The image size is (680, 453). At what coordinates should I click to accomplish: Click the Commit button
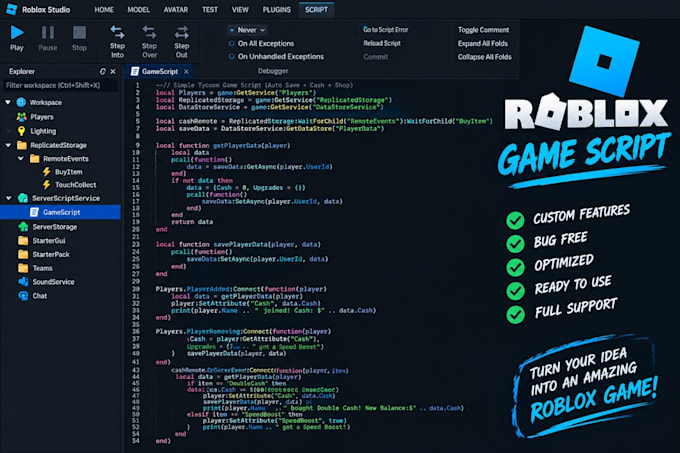click(376, 57)
